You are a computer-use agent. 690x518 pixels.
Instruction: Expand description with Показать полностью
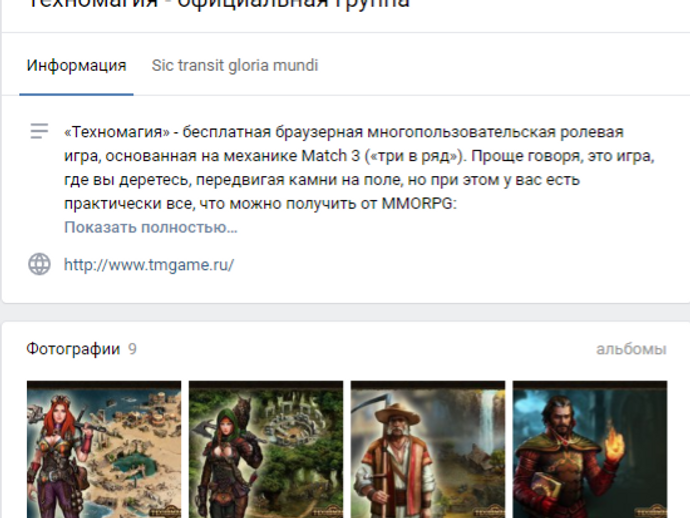pos(150,228)
